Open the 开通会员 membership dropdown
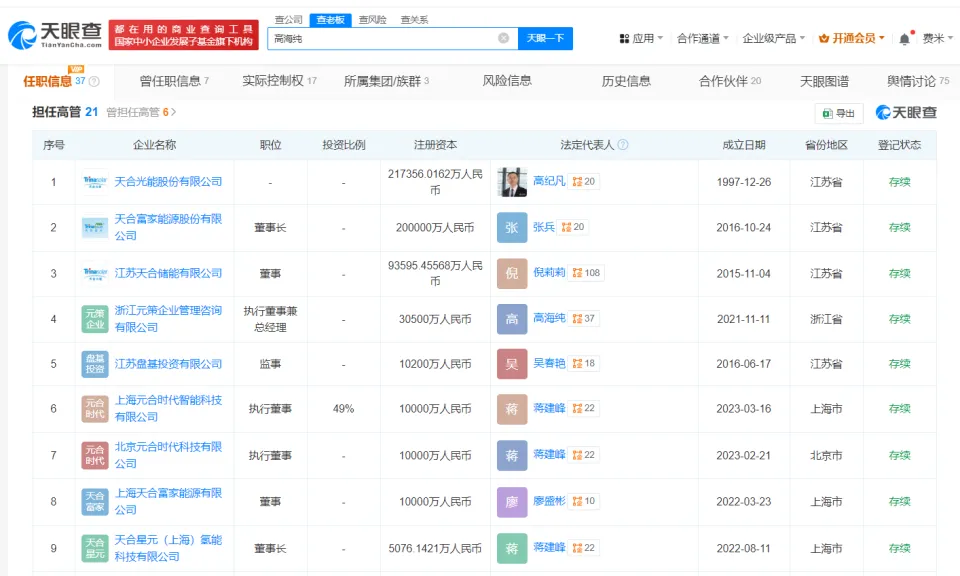The image size is (960, 576). click(x=851, y=38)
